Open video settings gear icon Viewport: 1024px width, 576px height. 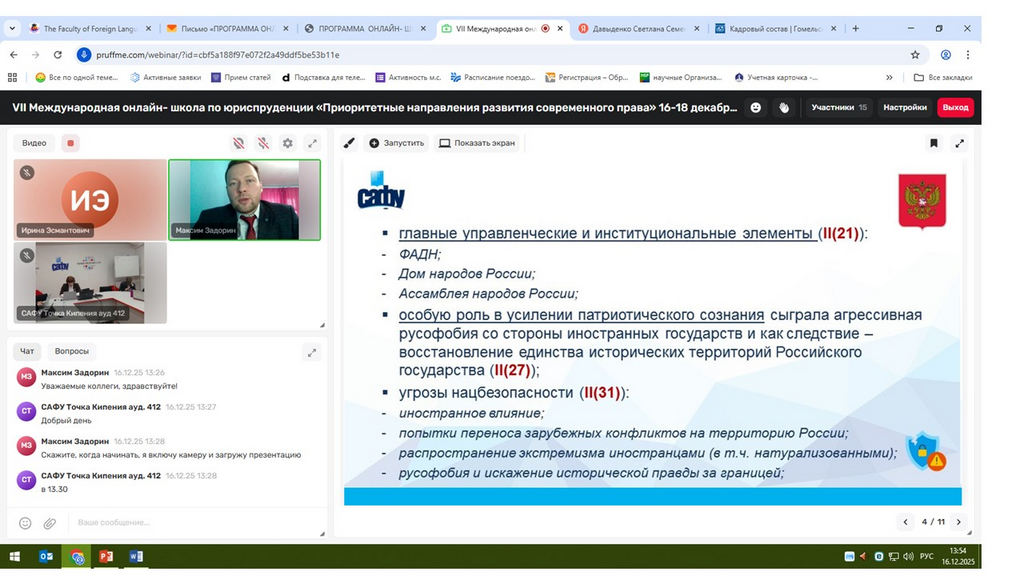pyautogui.click(x=288, y=143)
